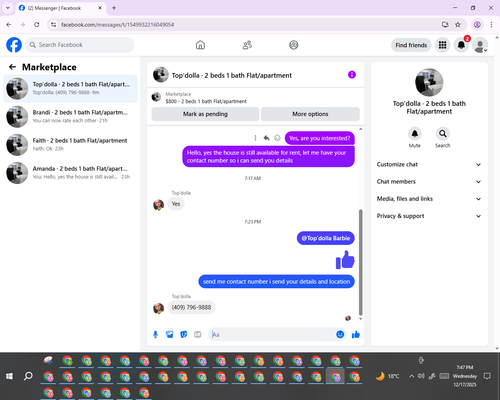Click the phone number message (409) 796-9888

191,307
